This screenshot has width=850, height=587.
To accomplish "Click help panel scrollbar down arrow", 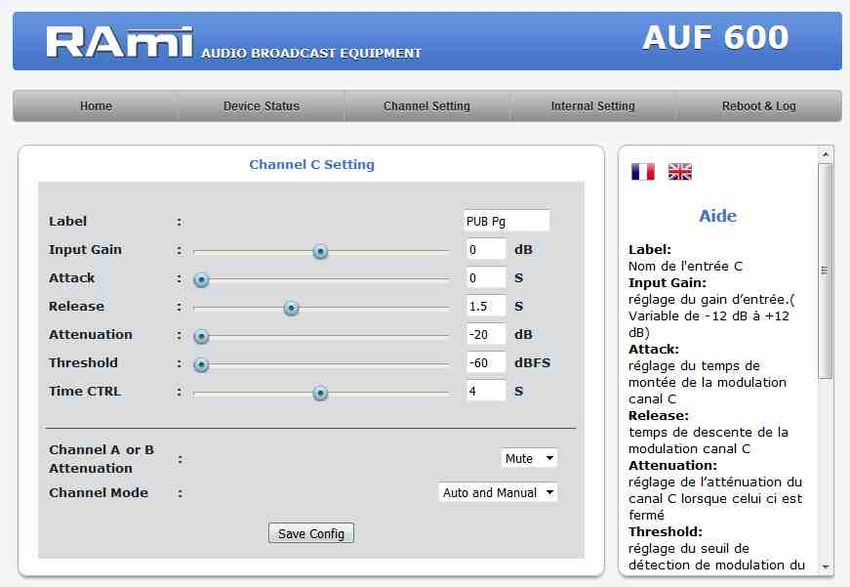I will pos(826,567).
